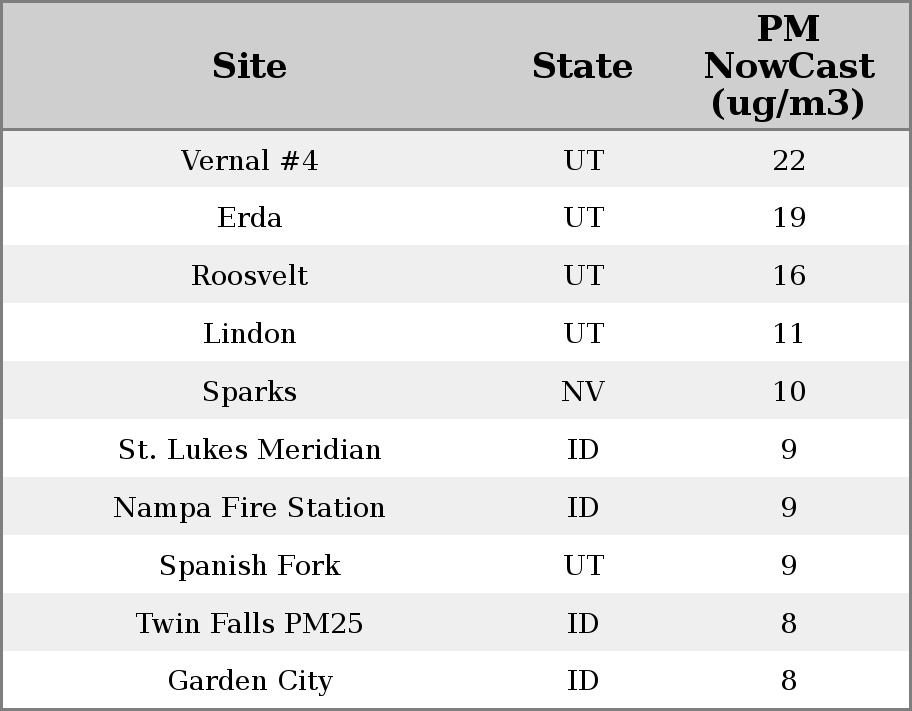Click the NV state cell
This screenshot has height=711, width=912.
(x=582, y=392)
